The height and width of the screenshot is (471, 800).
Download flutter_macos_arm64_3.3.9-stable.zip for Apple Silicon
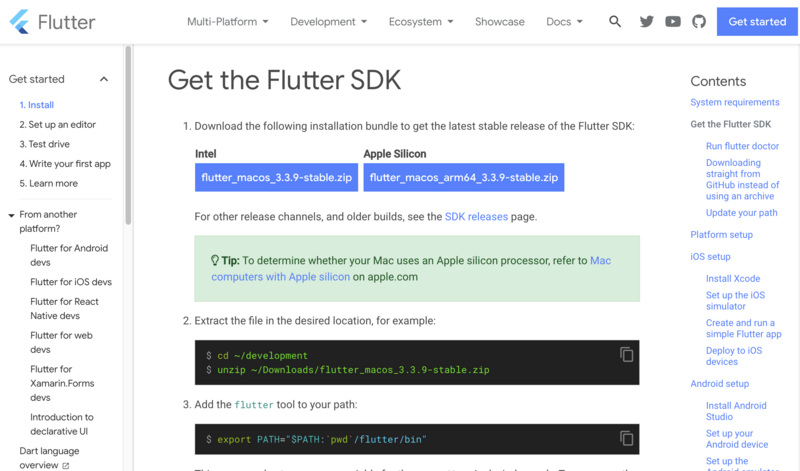click(x=464, y=177)
